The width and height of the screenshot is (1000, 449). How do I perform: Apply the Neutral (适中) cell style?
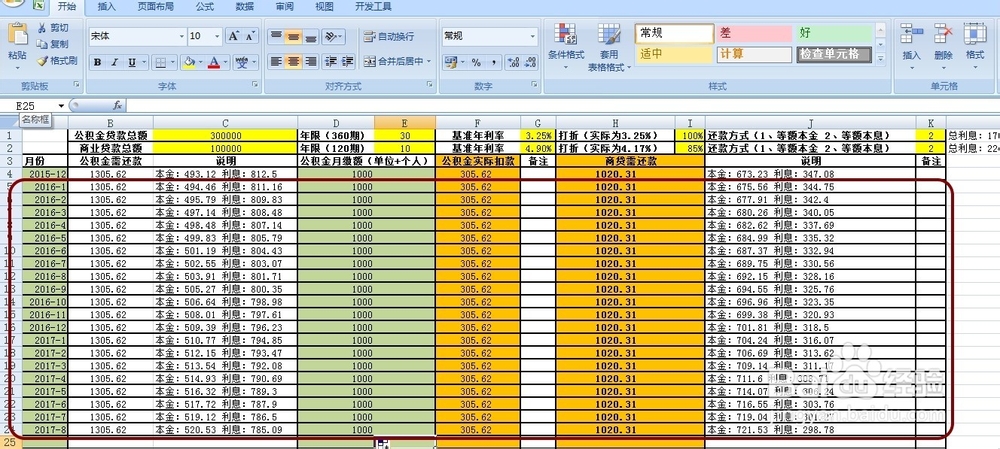click(674, 54)
